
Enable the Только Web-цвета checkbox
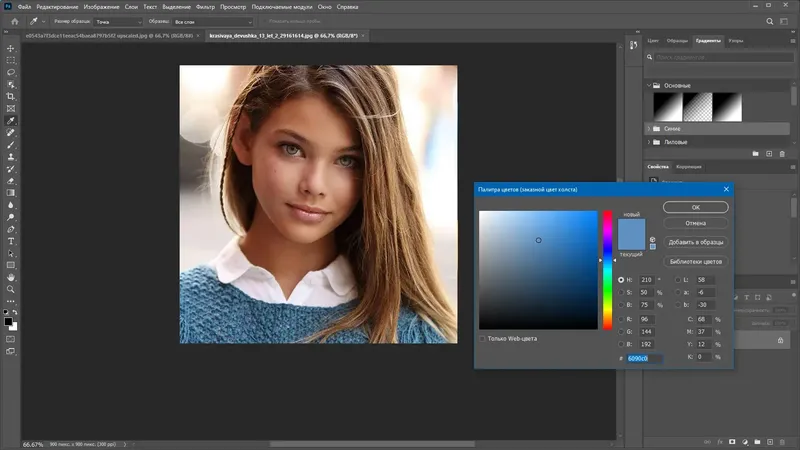[x=484, y=338]
